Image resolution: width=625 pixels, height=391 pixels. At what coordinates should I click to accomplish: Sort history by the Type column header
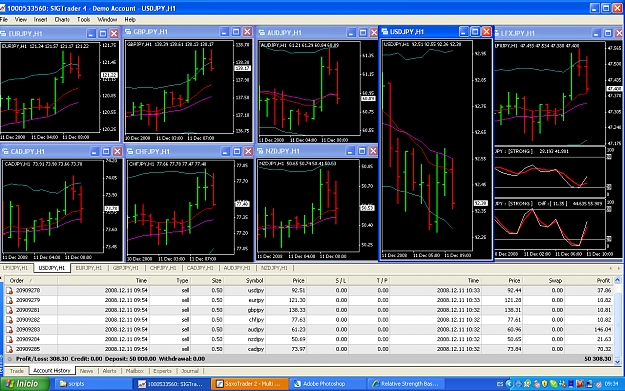click(170, 281)
